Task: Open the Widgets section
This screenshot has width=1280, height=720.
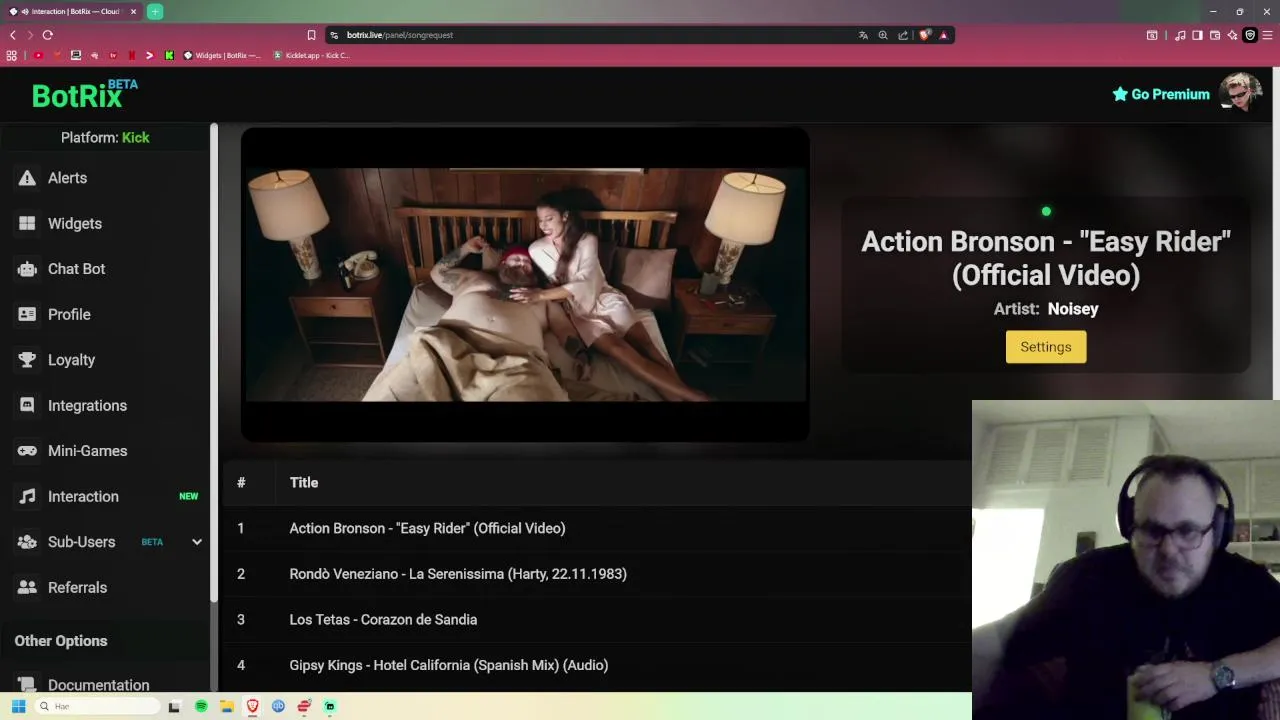Action: 74,223
